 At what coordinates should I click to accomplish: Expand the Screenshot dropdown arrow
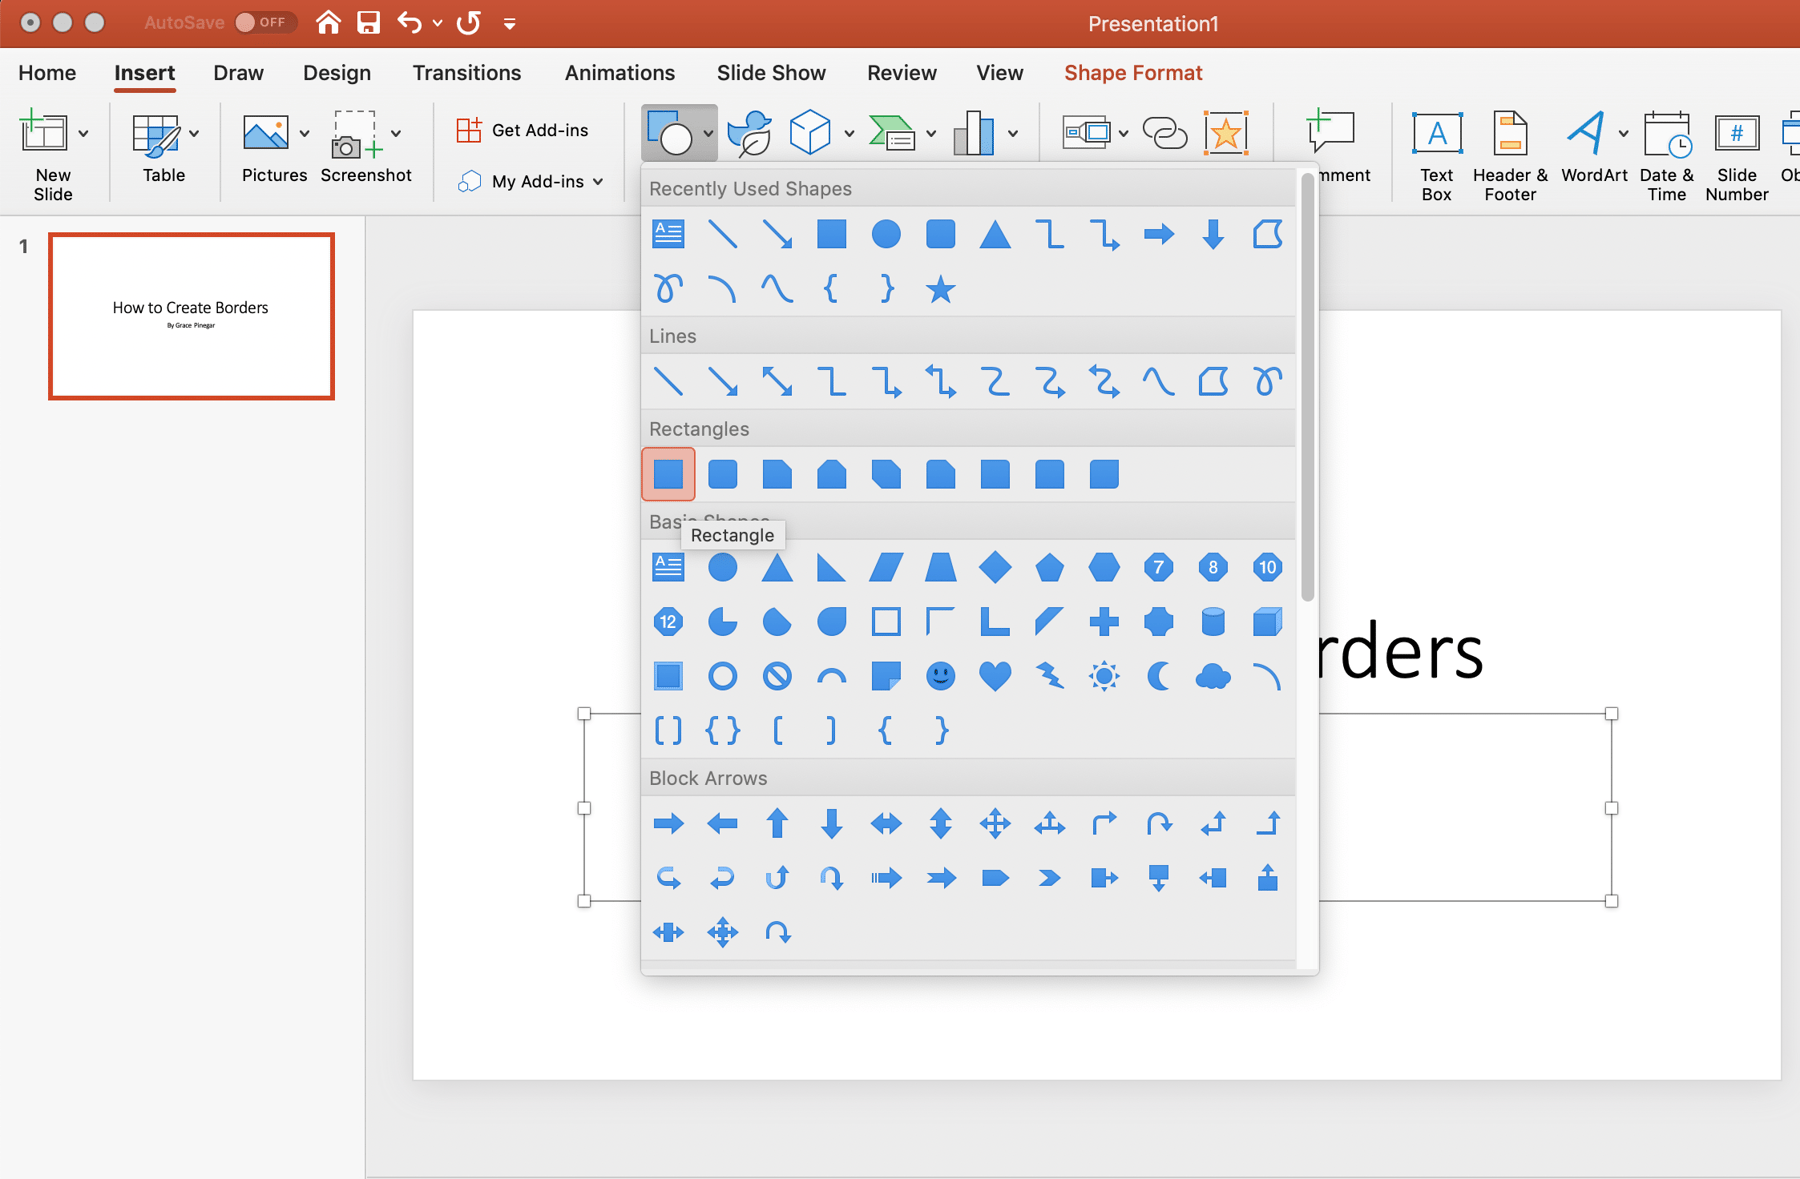click(x=396, y=132)
